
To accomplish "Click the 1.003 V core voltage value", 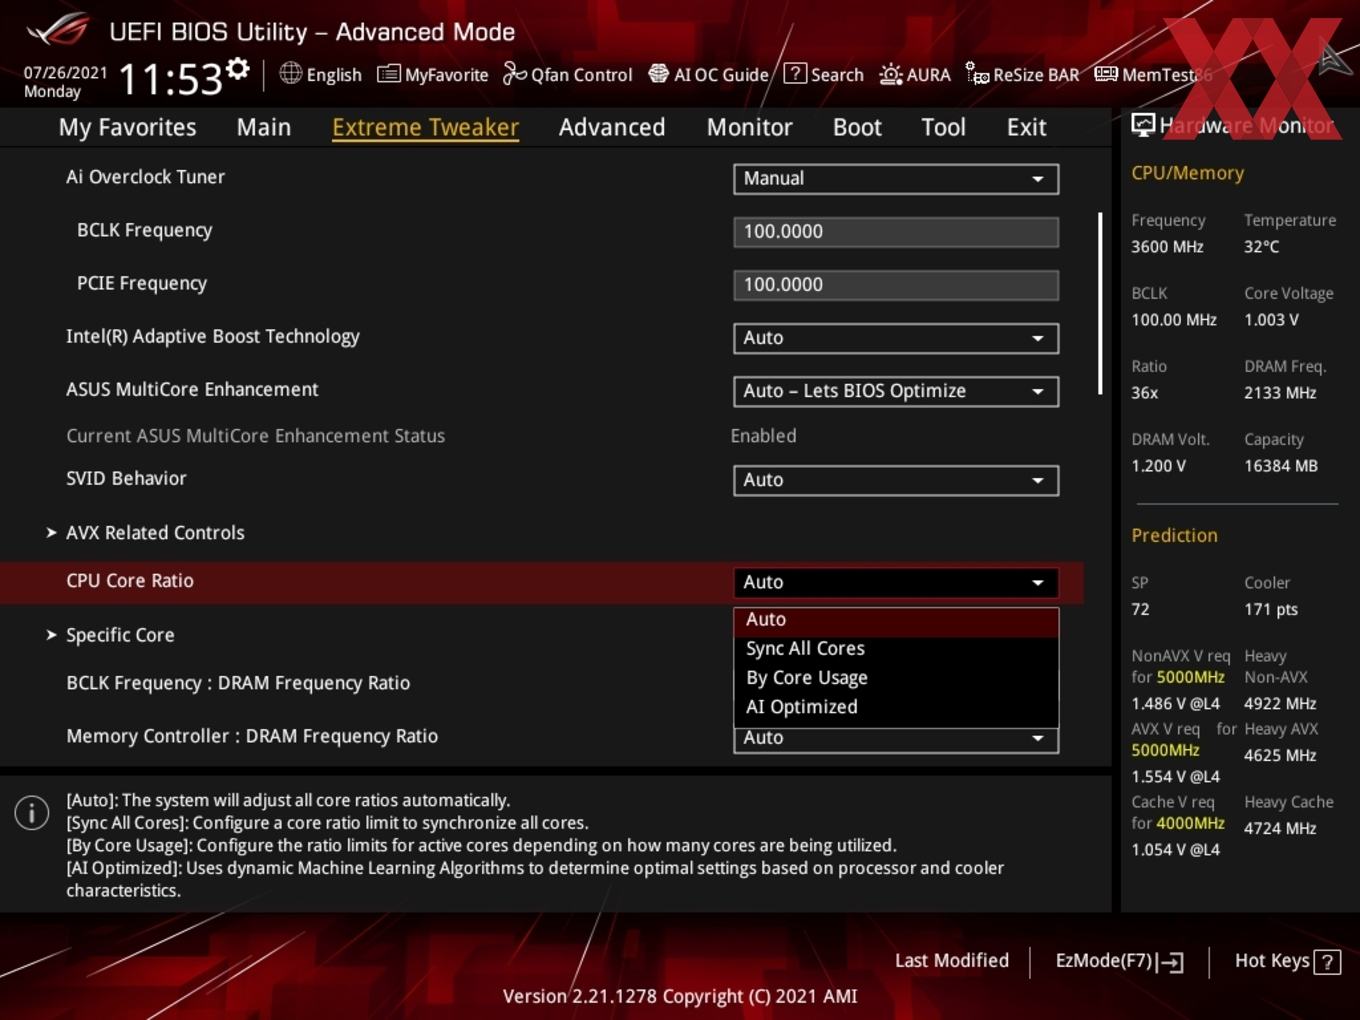I will 1271,320.
